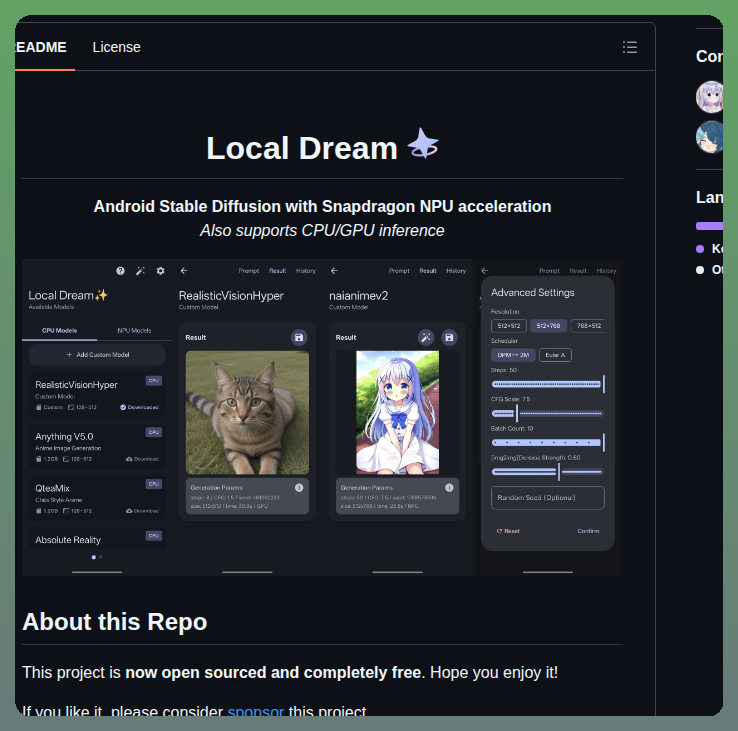Select the Euler A scheduler chip

[555, 355]
